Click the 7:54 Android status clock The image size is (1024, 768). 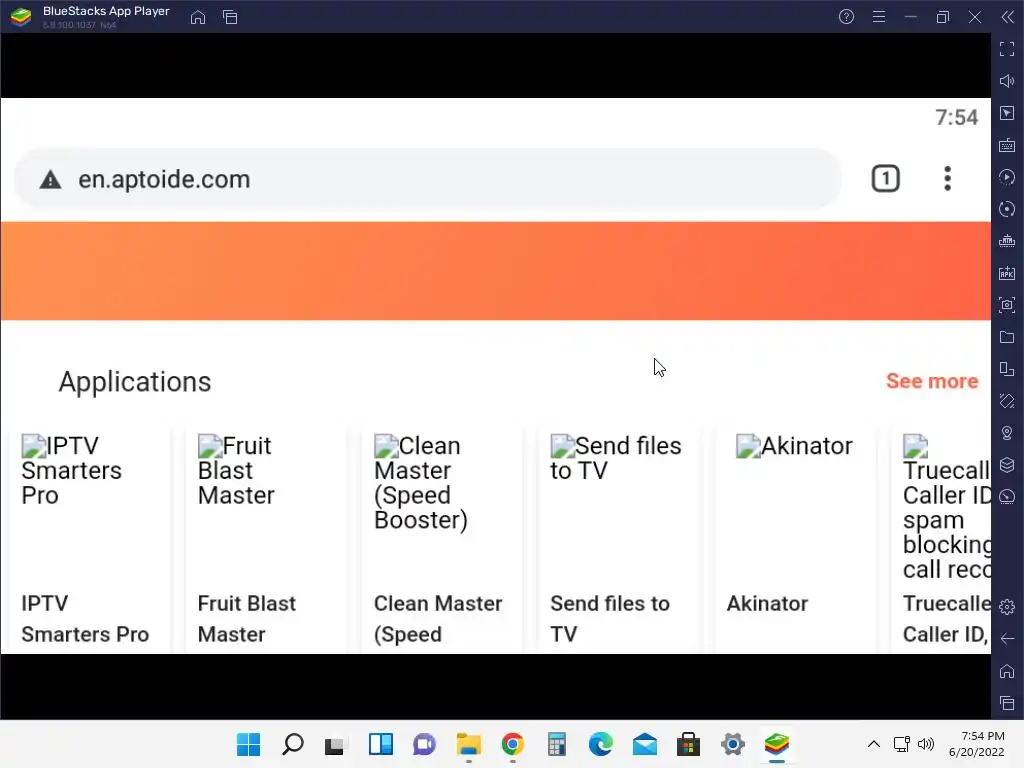click(x=957, y=118)
